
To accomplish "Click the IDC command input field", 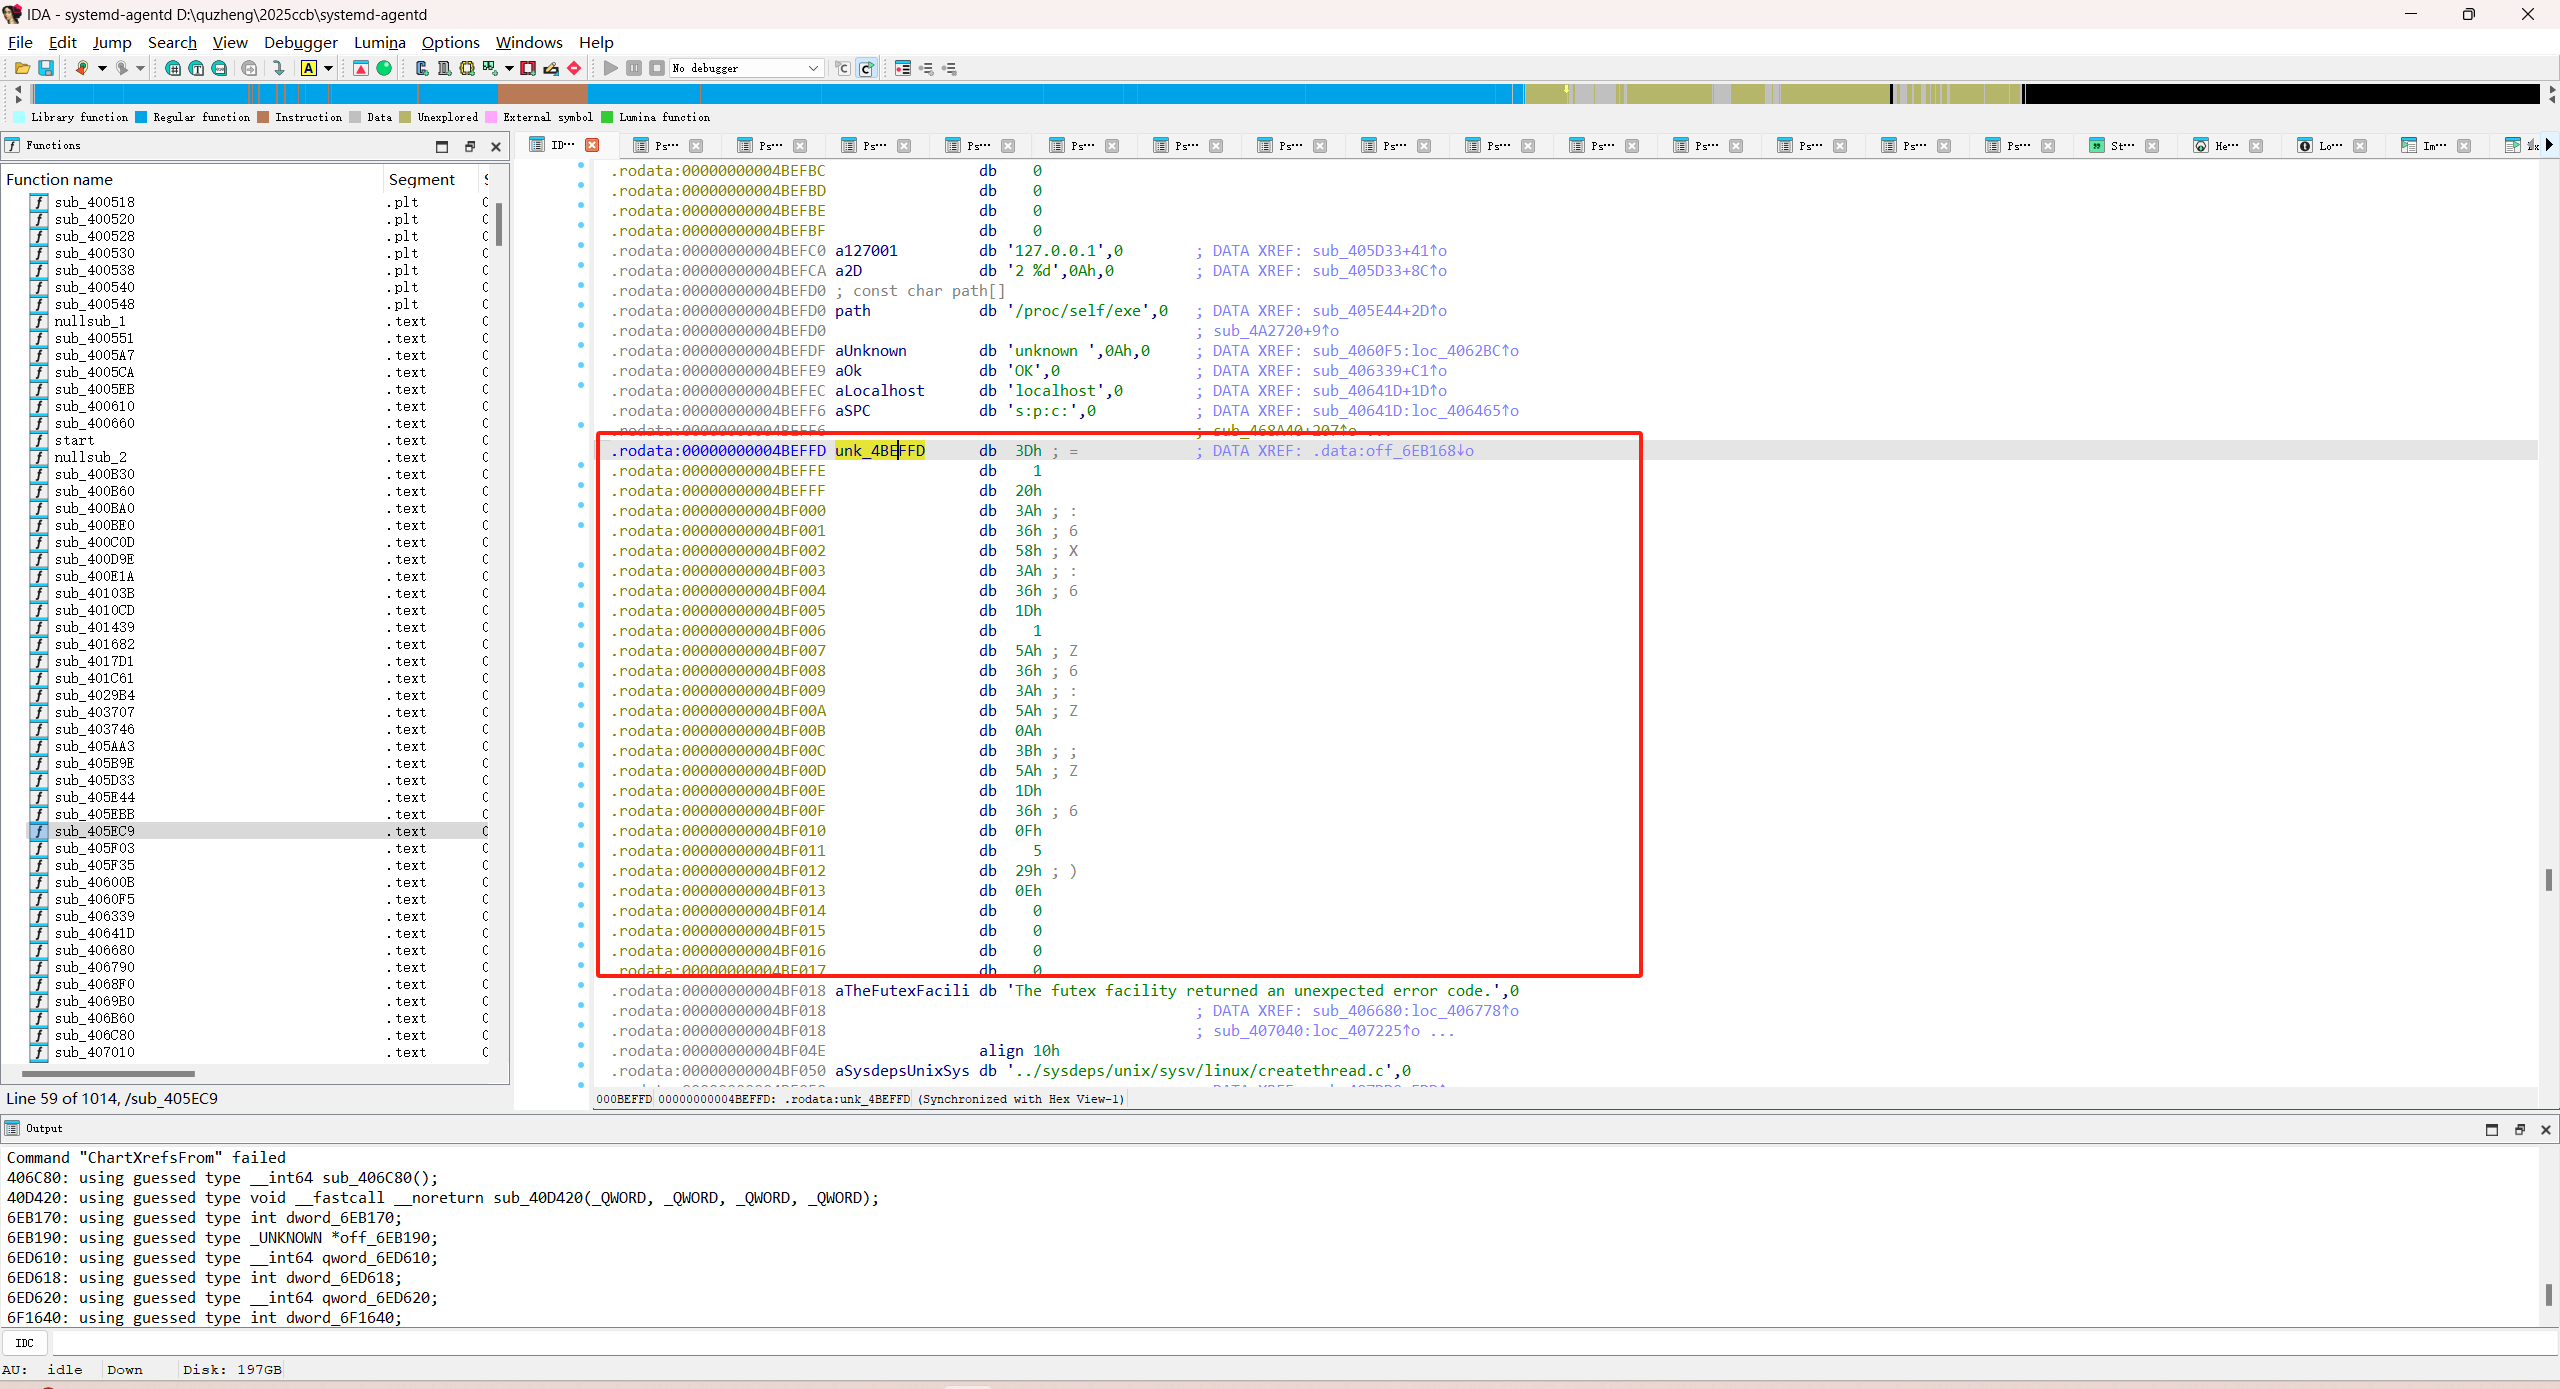I will click(1300, 1343).
